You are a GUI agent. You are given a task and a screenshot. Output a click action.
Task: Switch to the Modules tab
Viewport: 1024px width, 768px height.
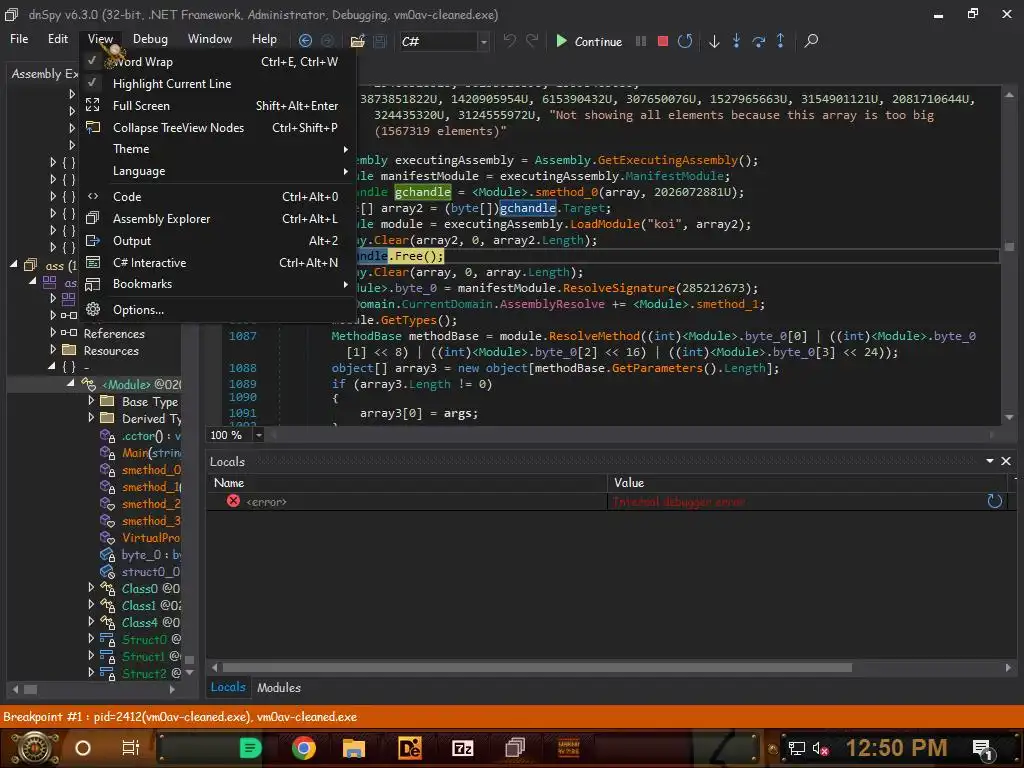[x=279, y=688]
